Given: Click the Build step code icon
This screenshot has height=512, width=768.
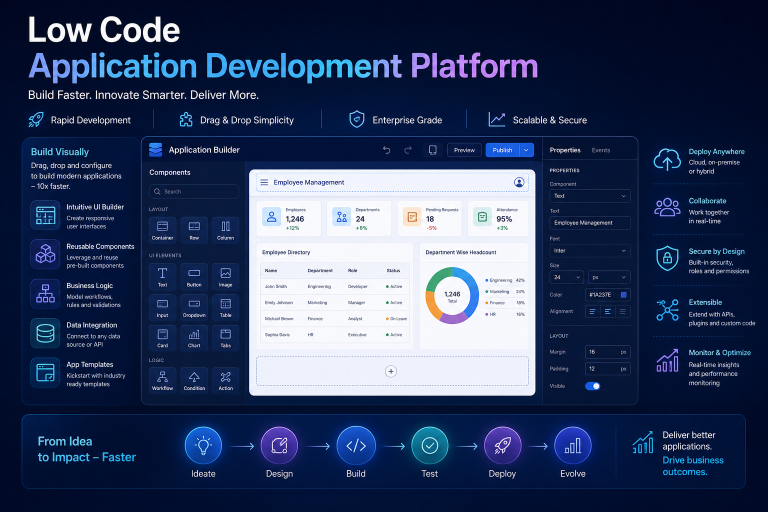Looking at the screenshot, I should tap(356, 445).
